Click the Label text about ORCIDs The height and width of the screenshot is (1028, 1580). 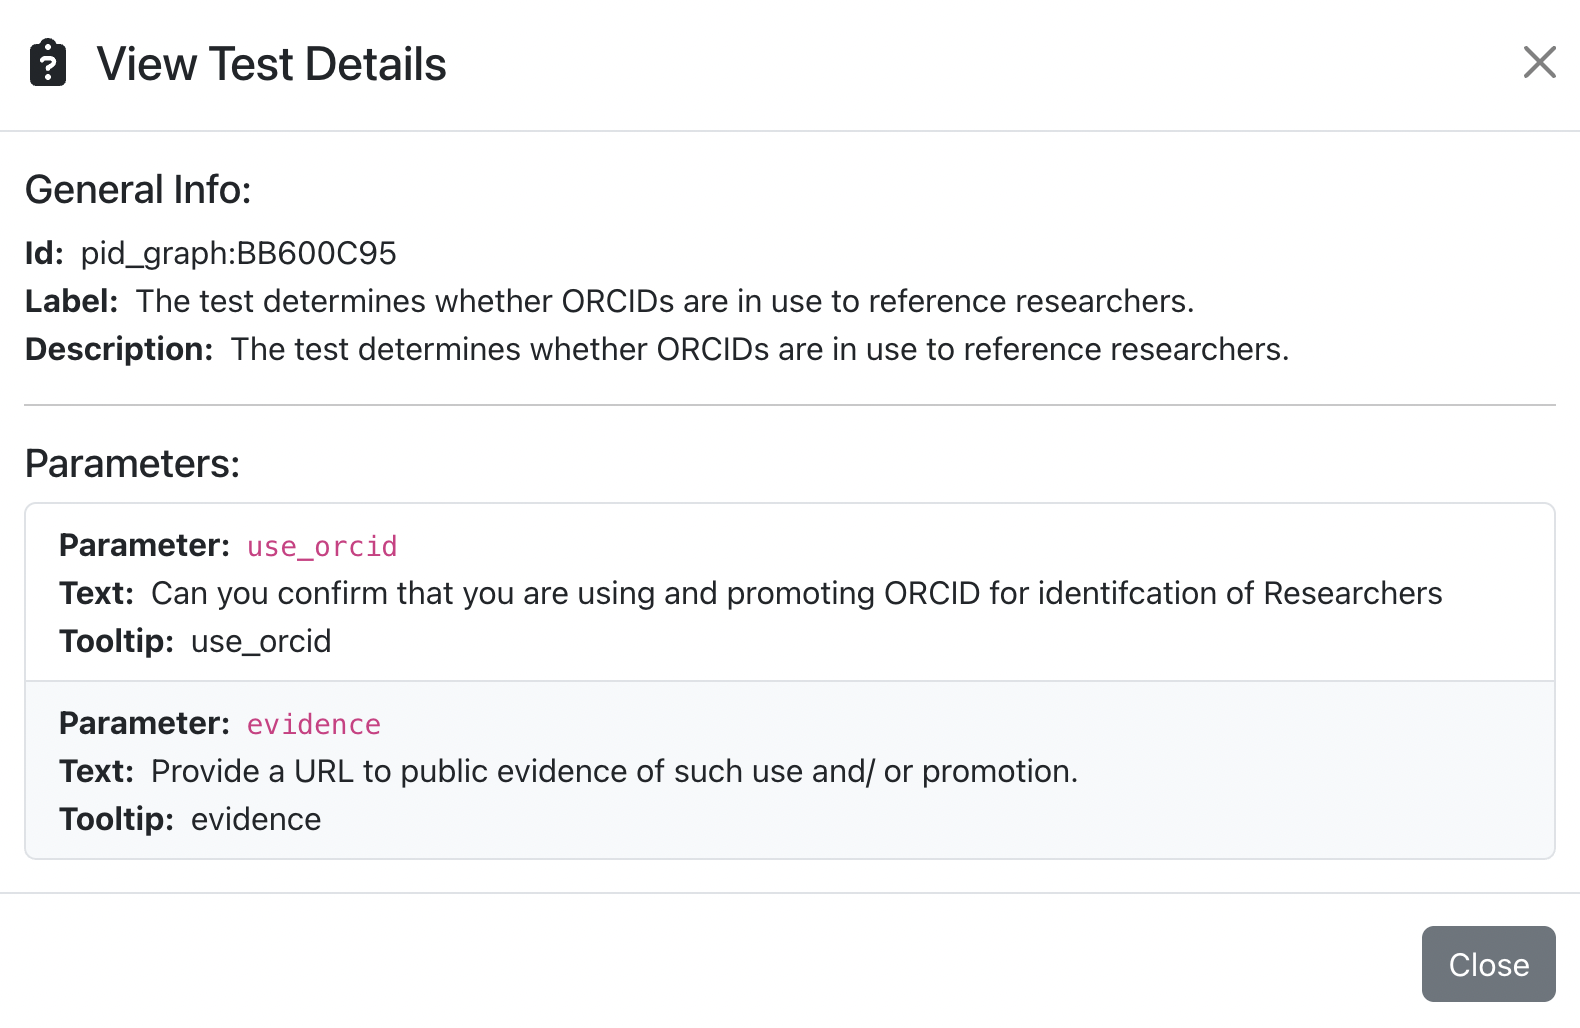click(665, 301)
